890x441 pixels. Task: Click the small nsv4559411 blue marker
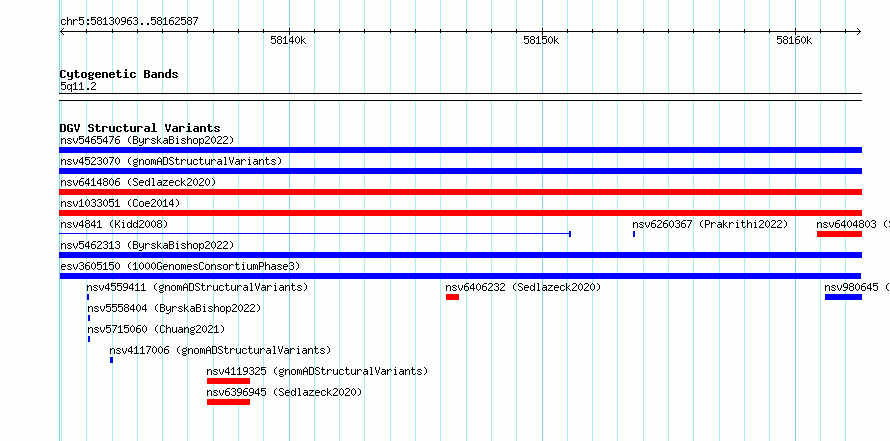[x=88, y=297]
